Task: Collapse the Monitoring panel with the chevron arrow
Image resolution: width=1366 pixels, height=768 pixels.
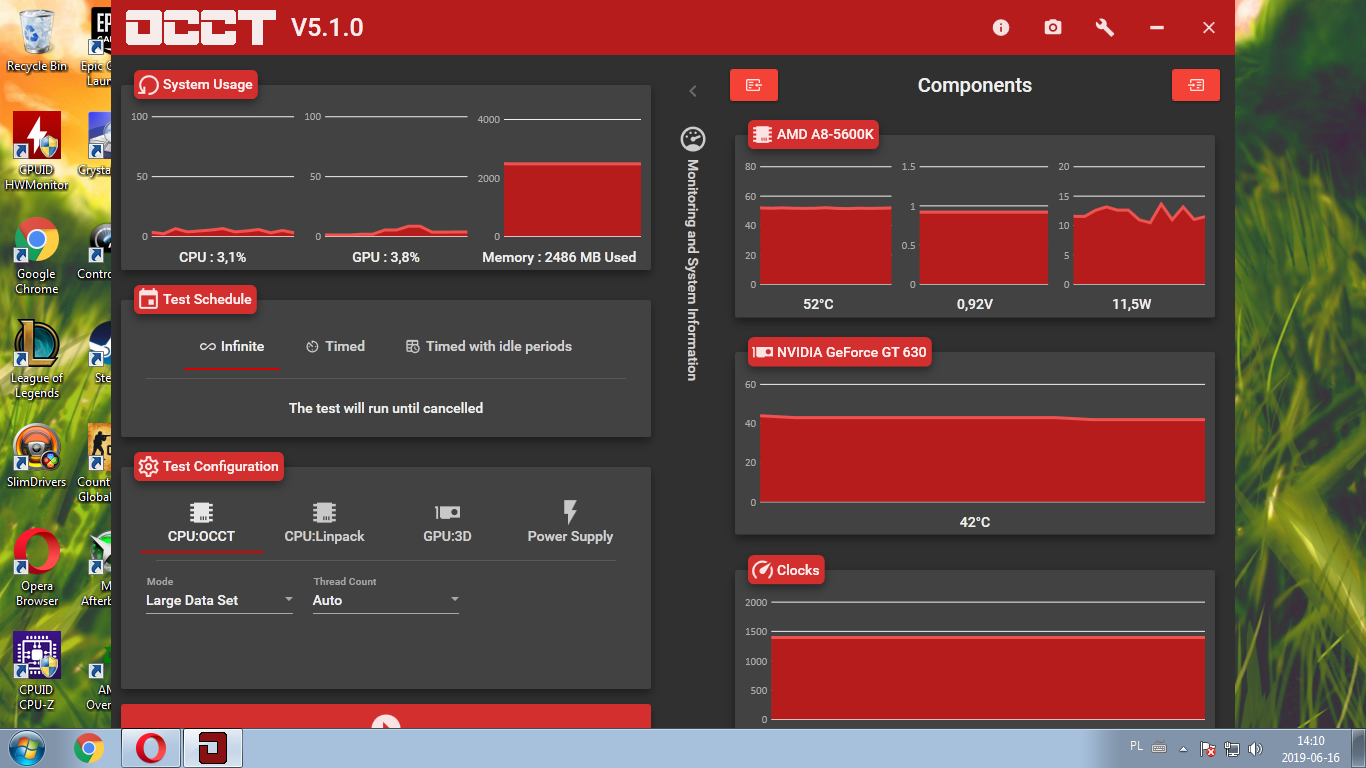Action: [x=692, y=91]
